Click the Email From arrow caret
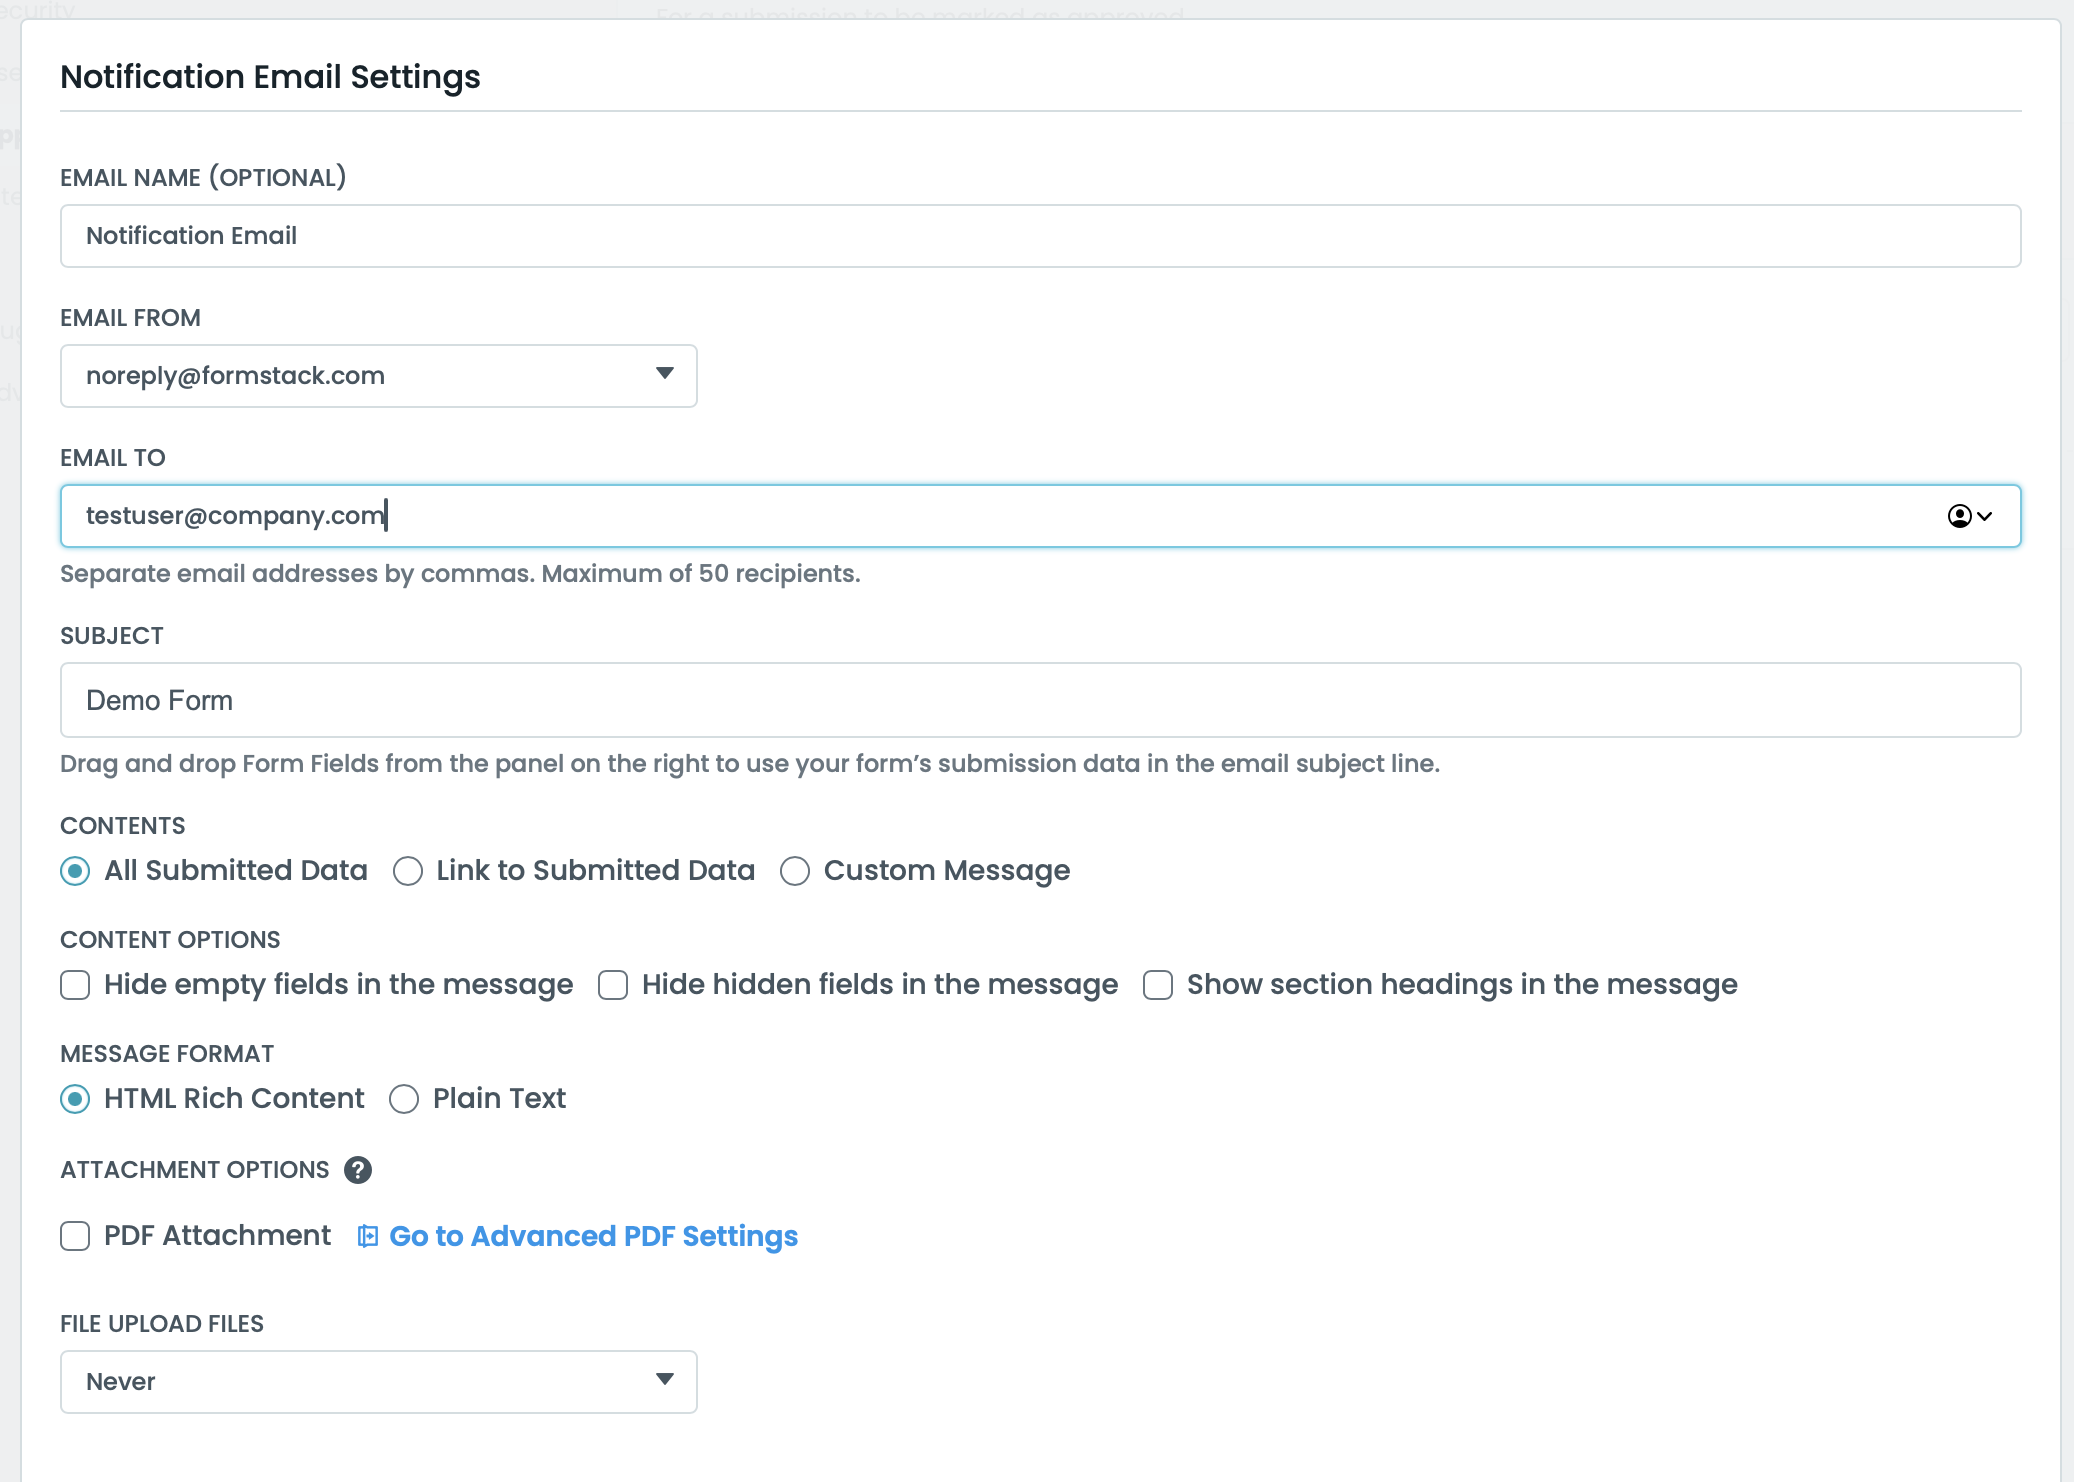Screen dimensions: 2074x1482 tap(665, 374)
